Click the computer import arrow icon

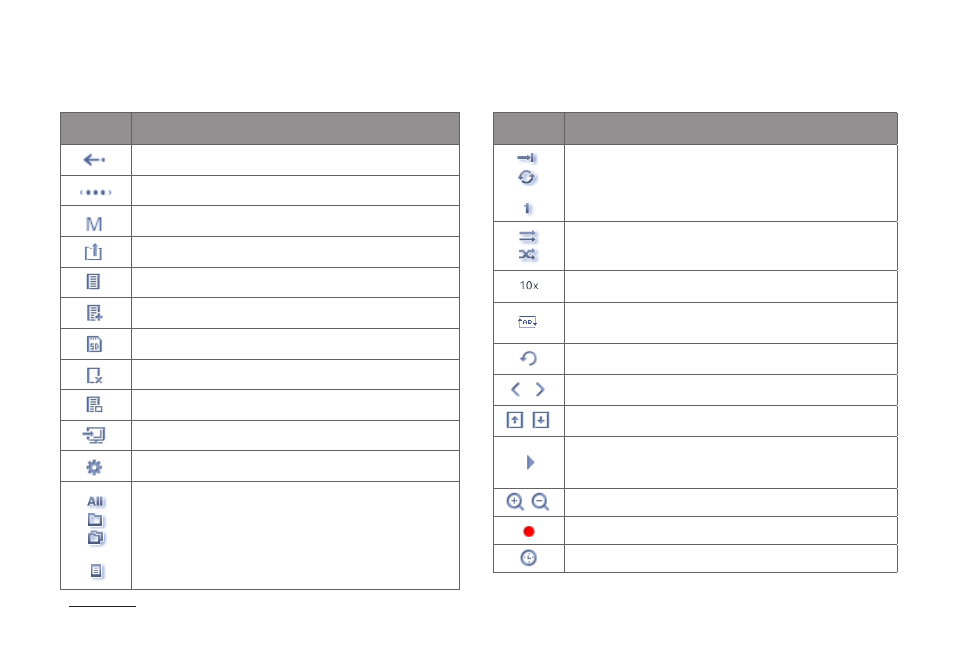[x=94, y=435]
